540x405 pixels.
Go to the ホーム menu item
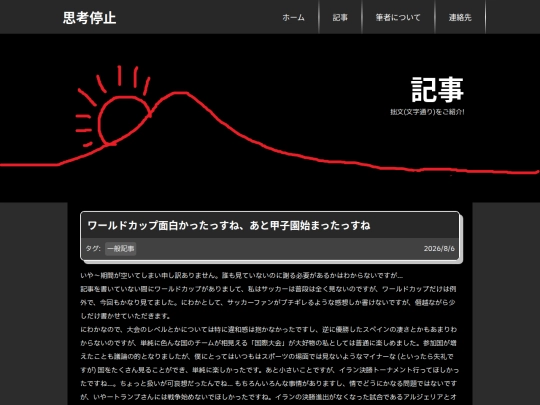(x=293, y=18)
